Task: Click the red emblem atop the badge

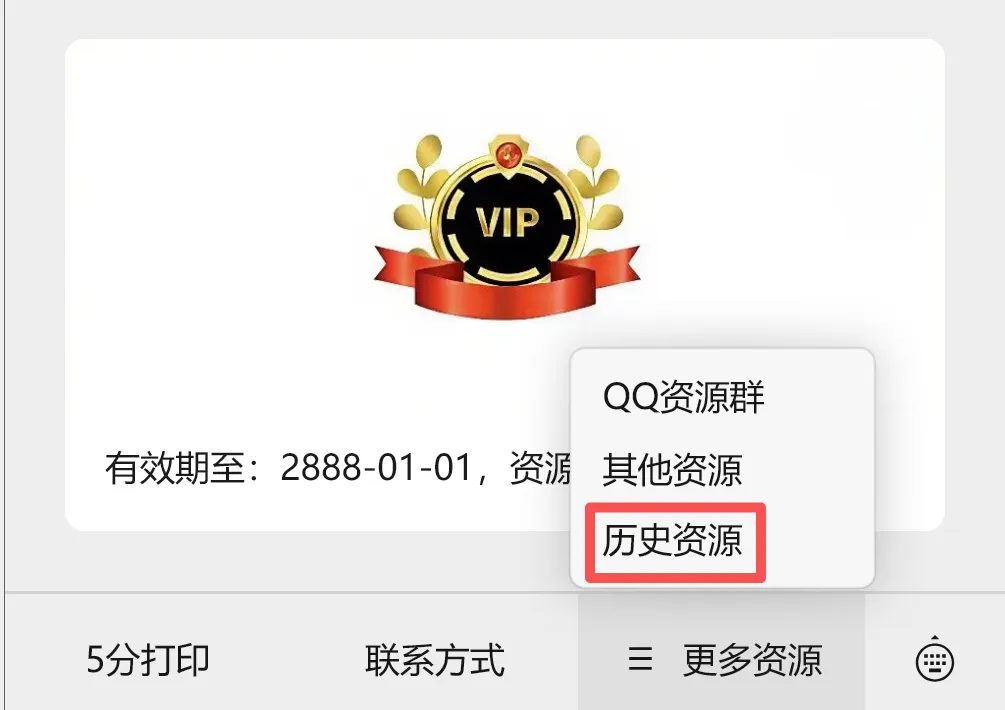Action: point(508,154)
